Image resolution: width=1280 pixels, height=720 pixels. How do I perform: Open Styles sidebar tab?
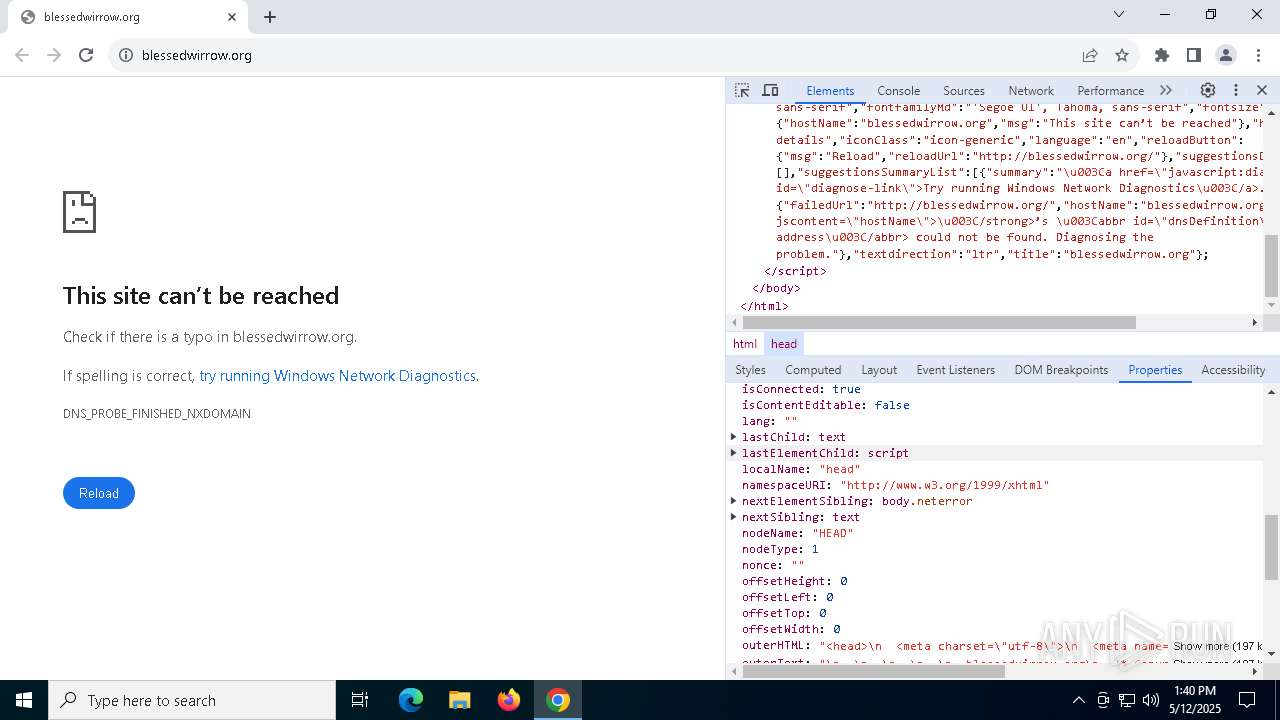[x=750, y=370]
